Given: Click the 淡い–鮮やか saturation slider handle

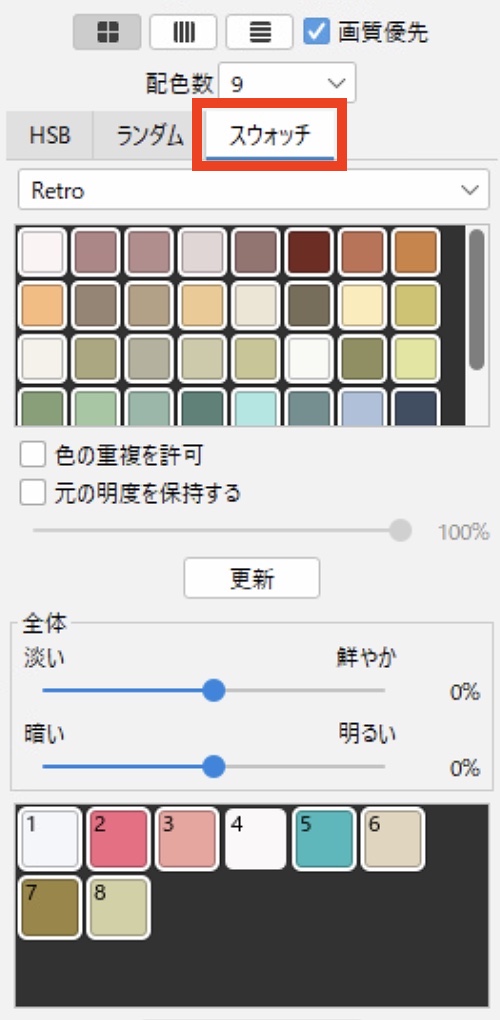Looking at the screenshot, I should [213, 691].
